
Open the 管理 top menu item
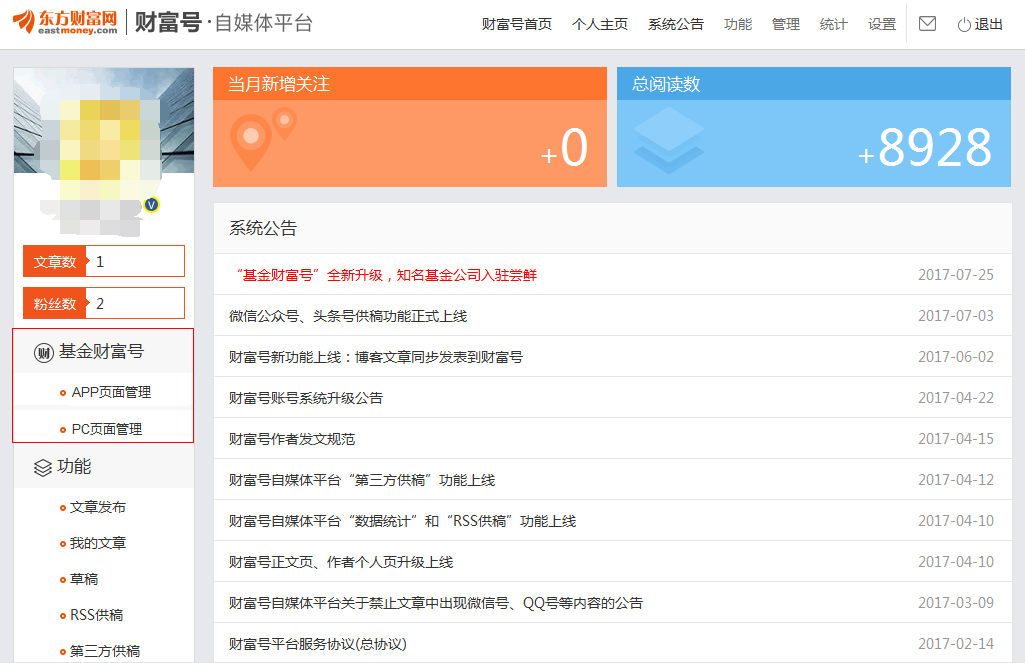[786, 24]
